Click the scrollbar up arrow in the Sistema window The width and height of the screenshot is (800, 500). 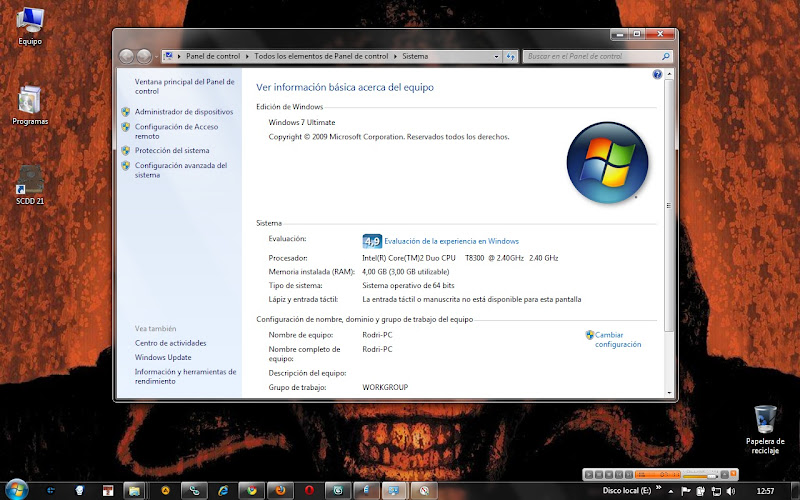click(669, 74)
